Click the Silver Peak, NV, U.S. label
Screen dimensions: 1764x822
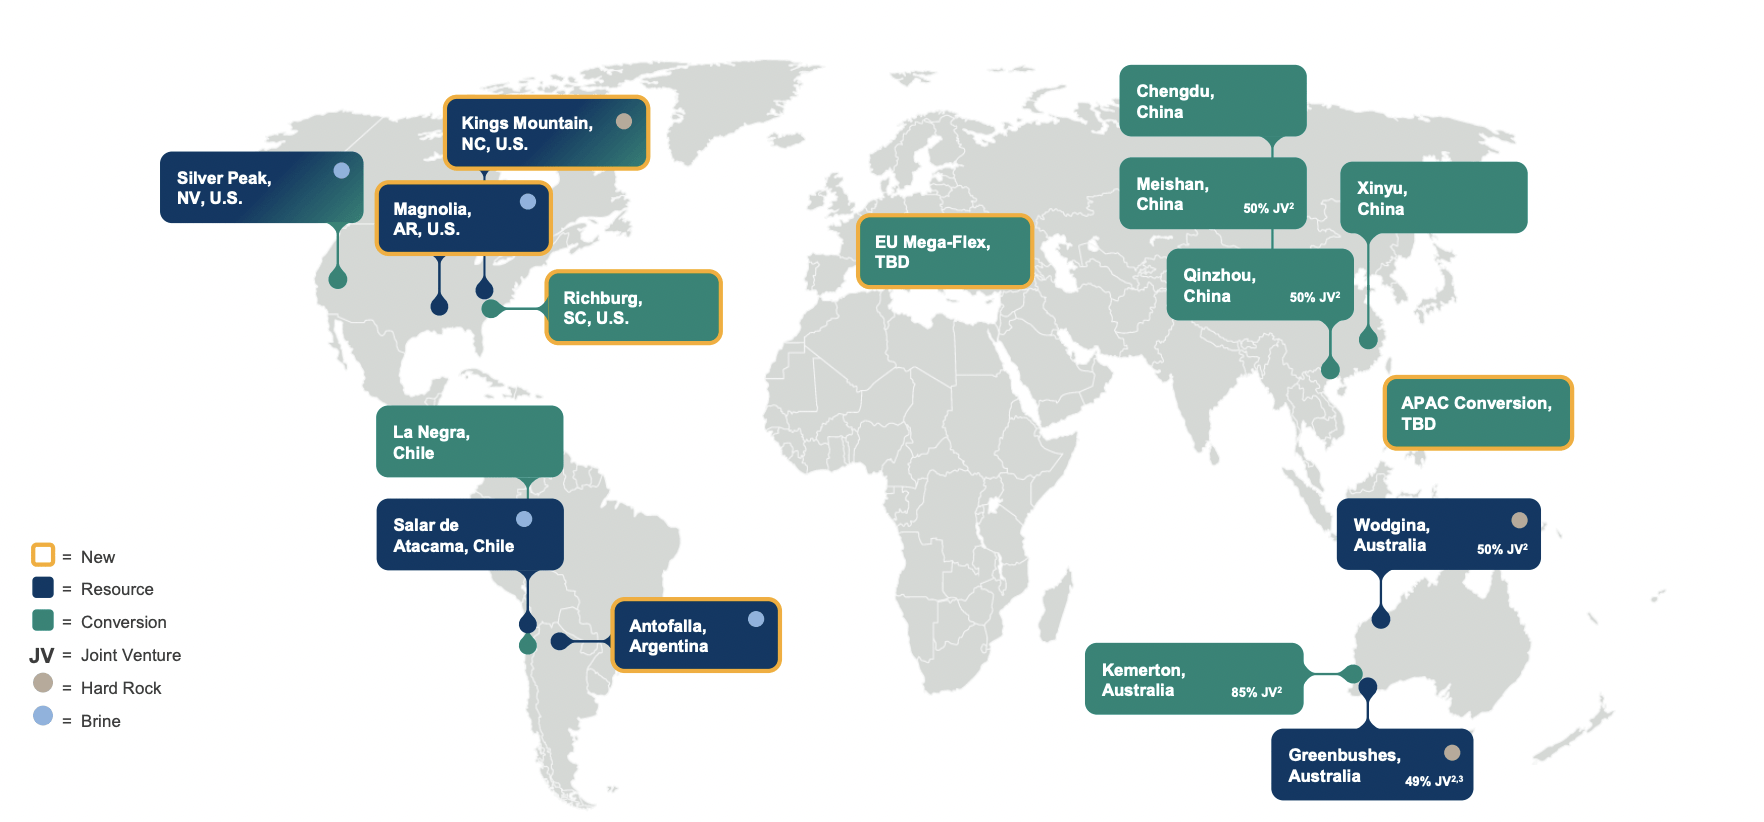click(261, 187)
